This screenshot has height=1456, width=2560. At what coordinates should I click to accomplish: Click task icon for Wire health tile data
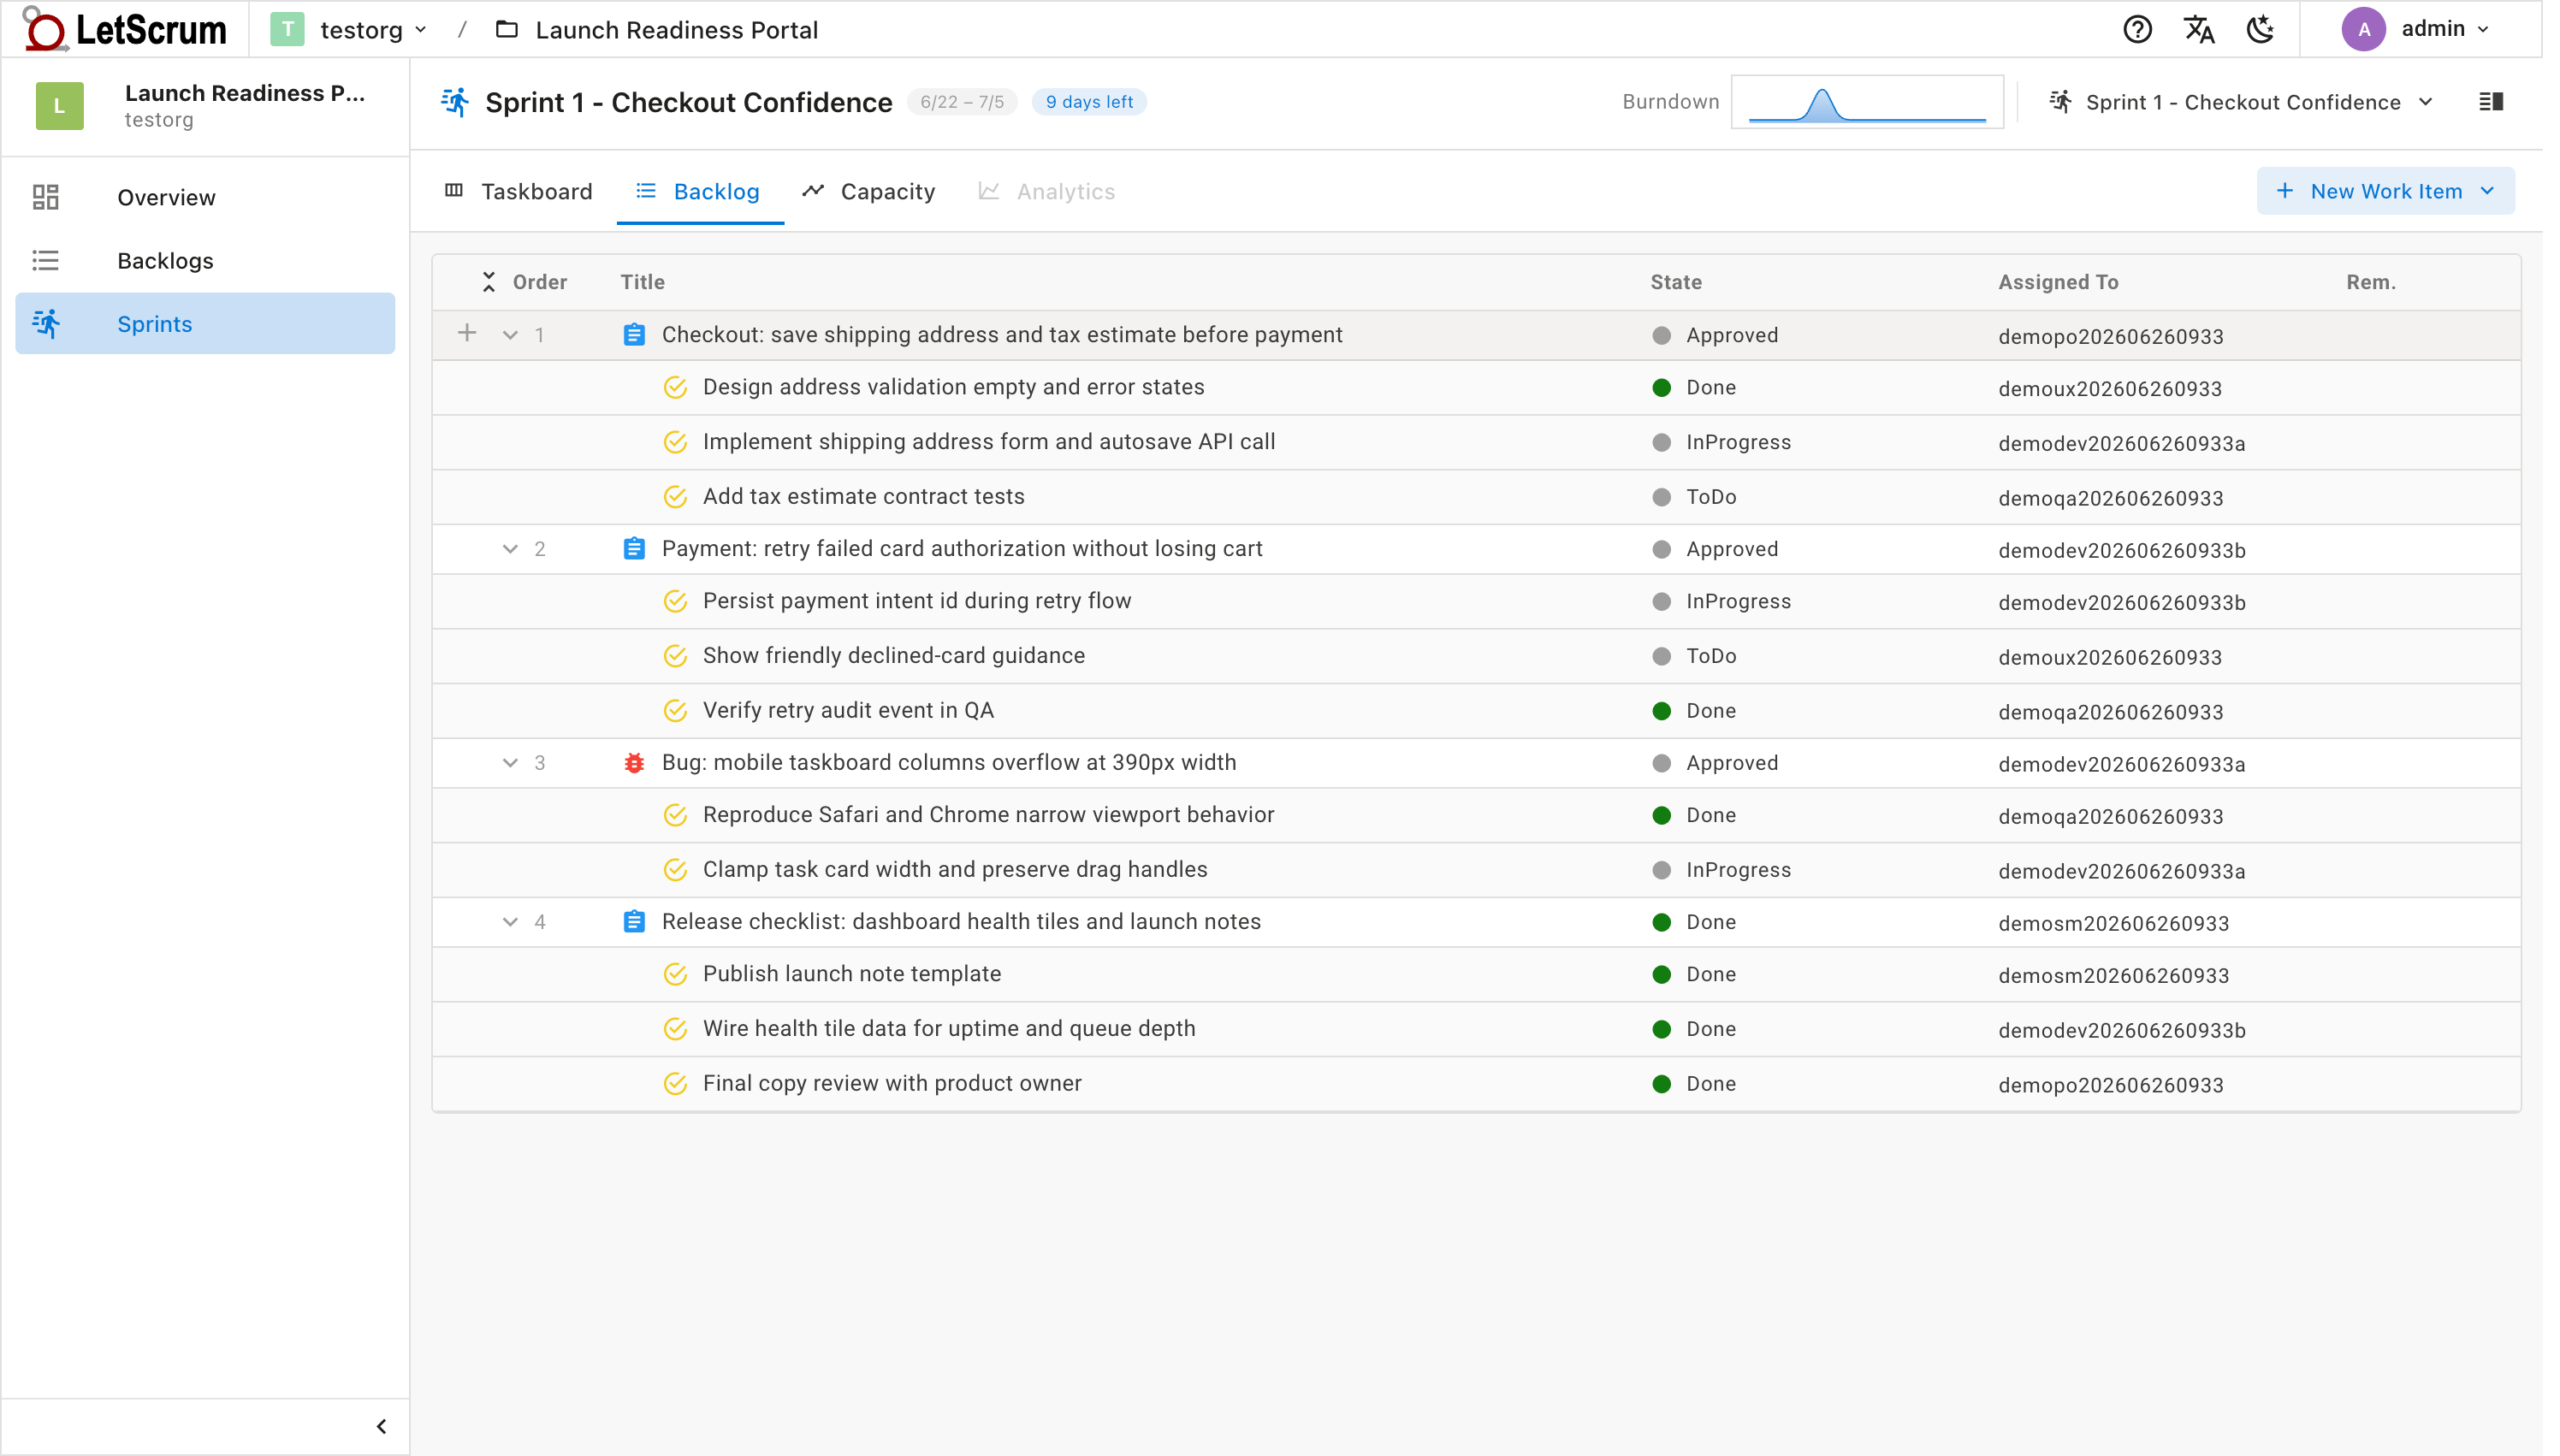point(676,1029)
